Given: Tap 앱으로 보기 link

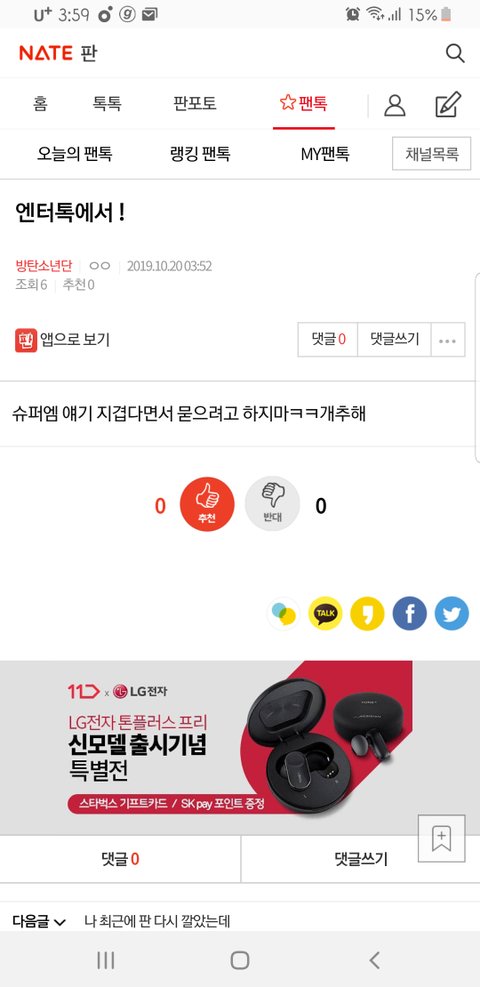Looking at the screenshot, I should coord(63,340).
